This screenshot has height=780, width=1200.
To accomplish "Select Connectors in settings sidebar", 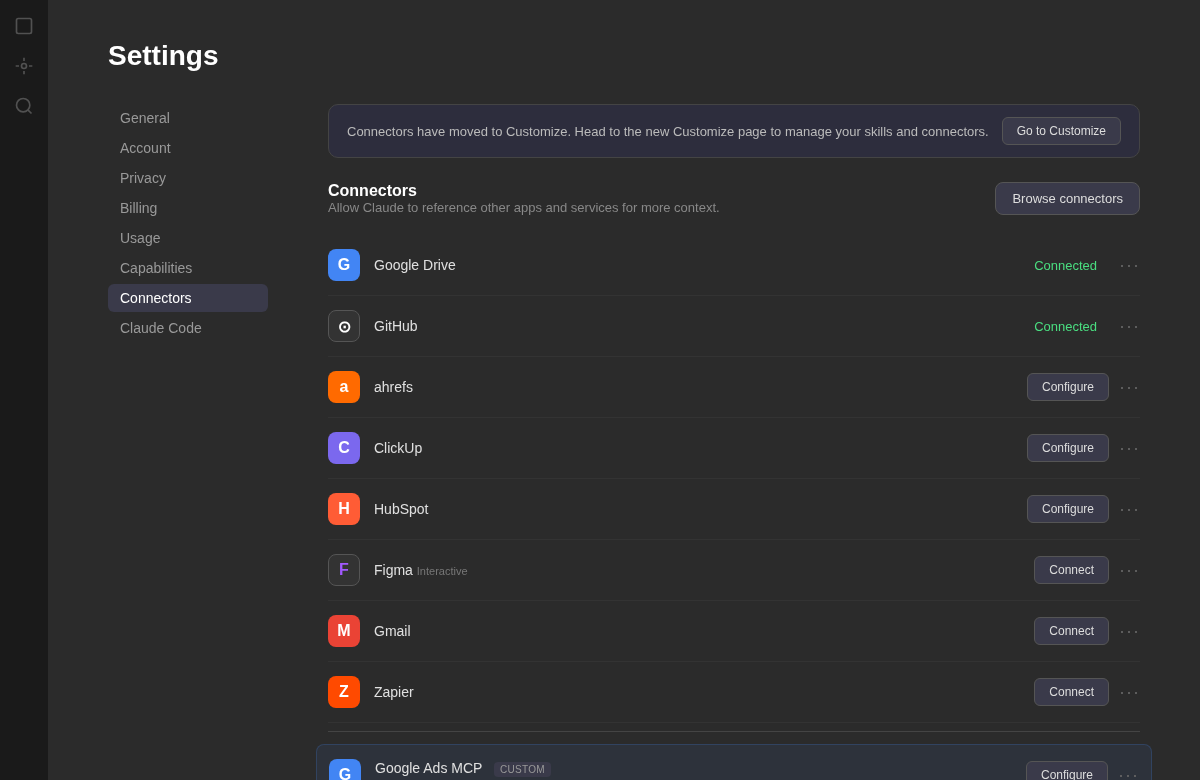I will tap(188, 298).
